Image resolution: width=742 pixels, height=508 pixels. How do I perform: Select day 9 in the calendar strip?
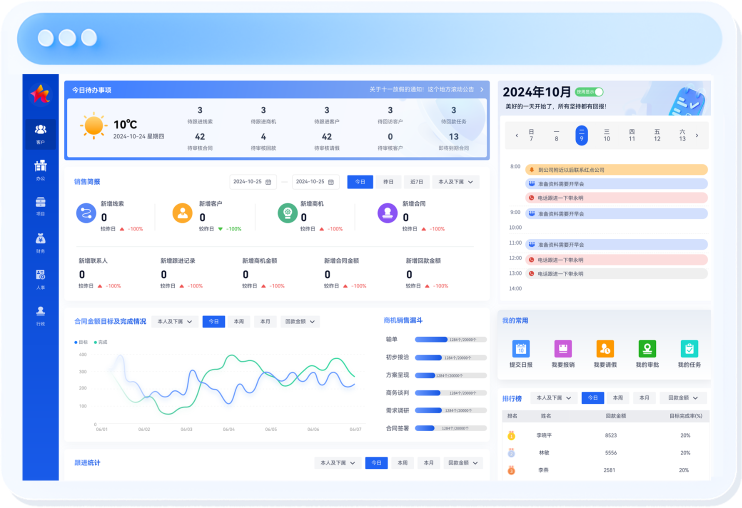582,136
